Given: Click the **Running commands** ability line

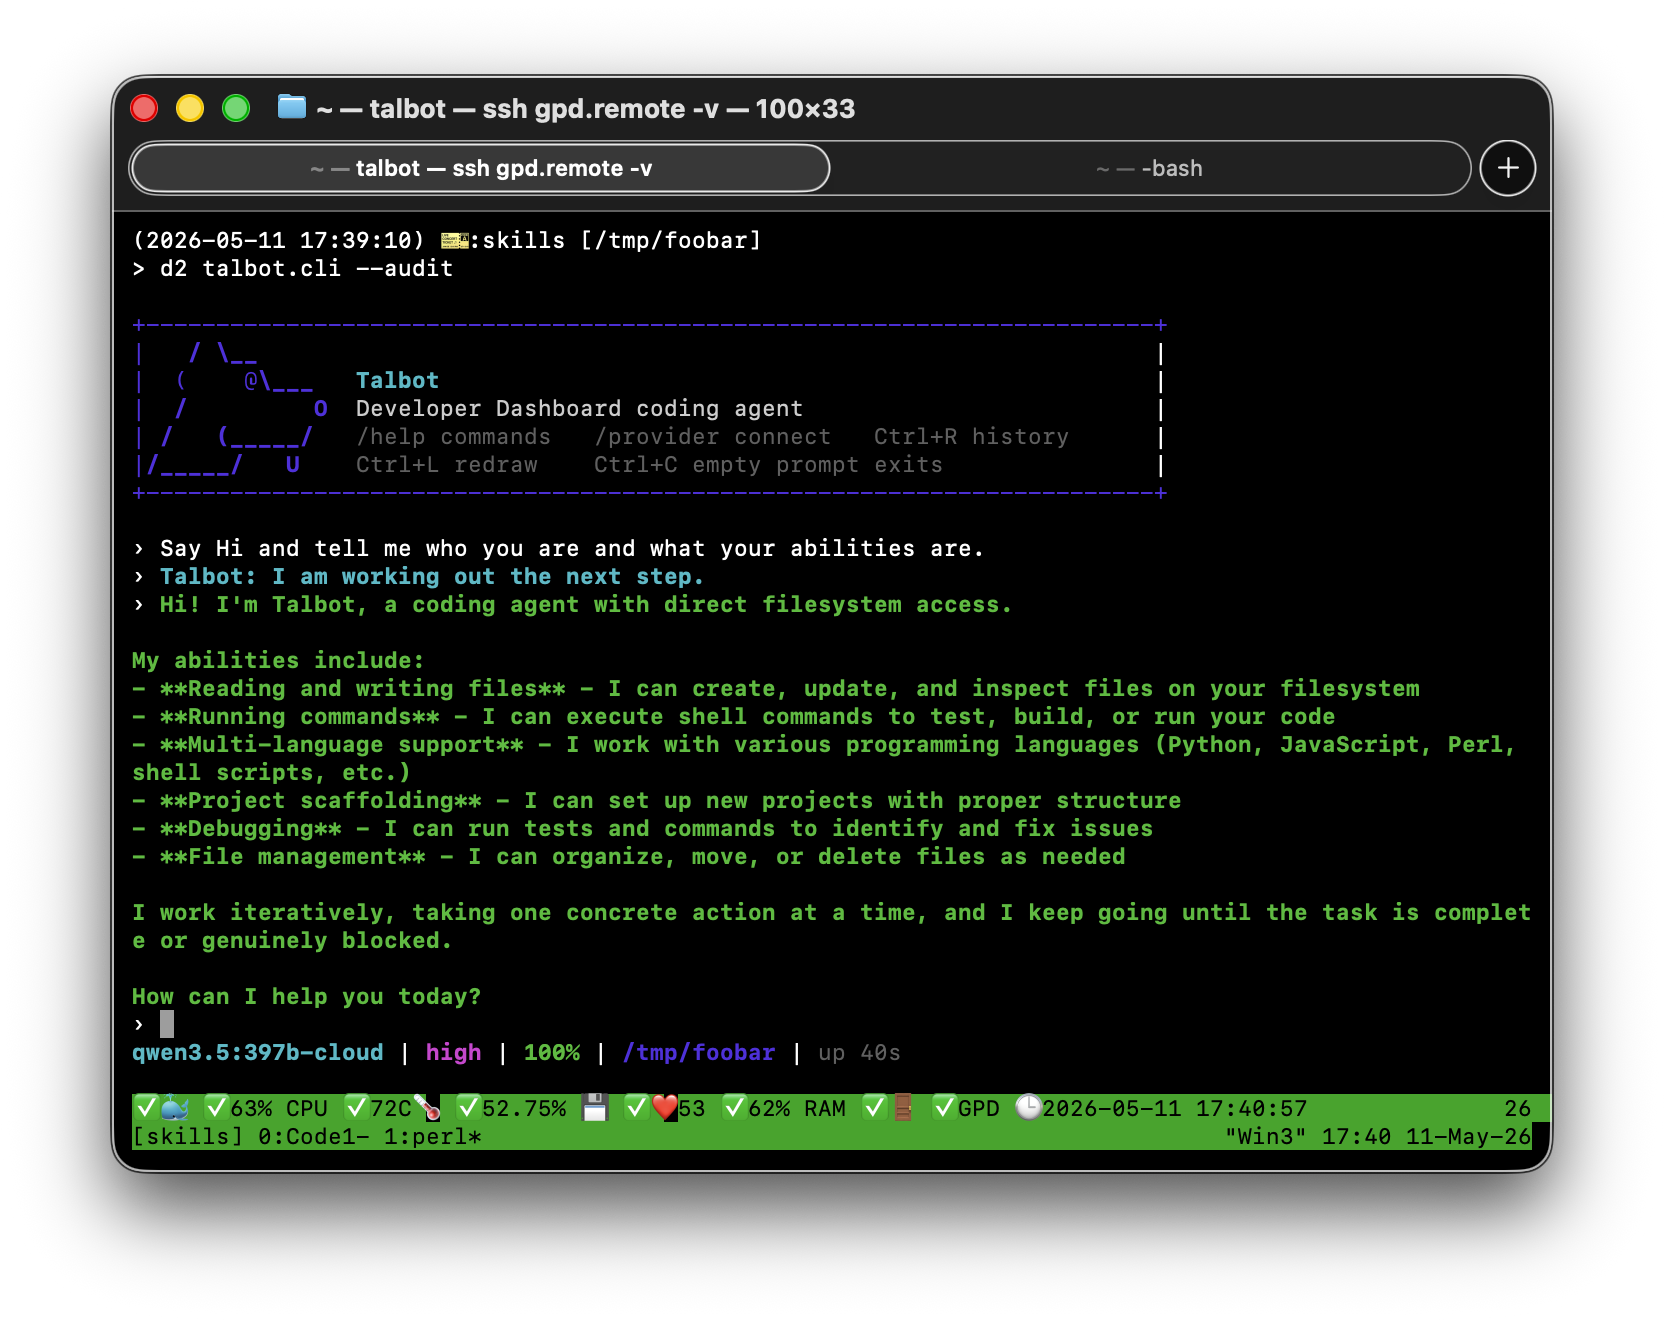Looking at the screenshot, I should [734, 716].
